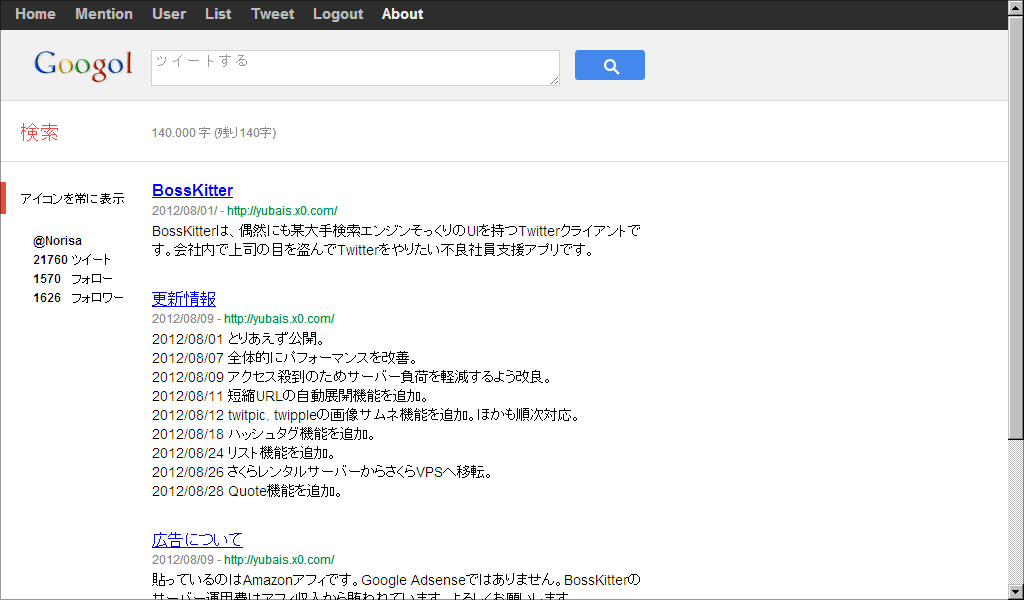Click Logout in the top bar
The image size is (1024, 600).
(338, 14)
